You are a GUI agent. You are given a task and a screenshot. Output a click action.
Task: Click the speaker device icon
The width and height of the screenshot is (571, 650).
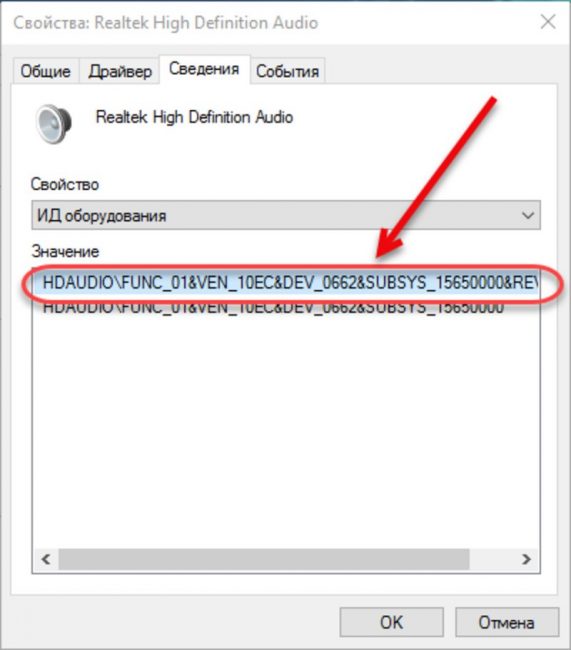click(53, 124)
